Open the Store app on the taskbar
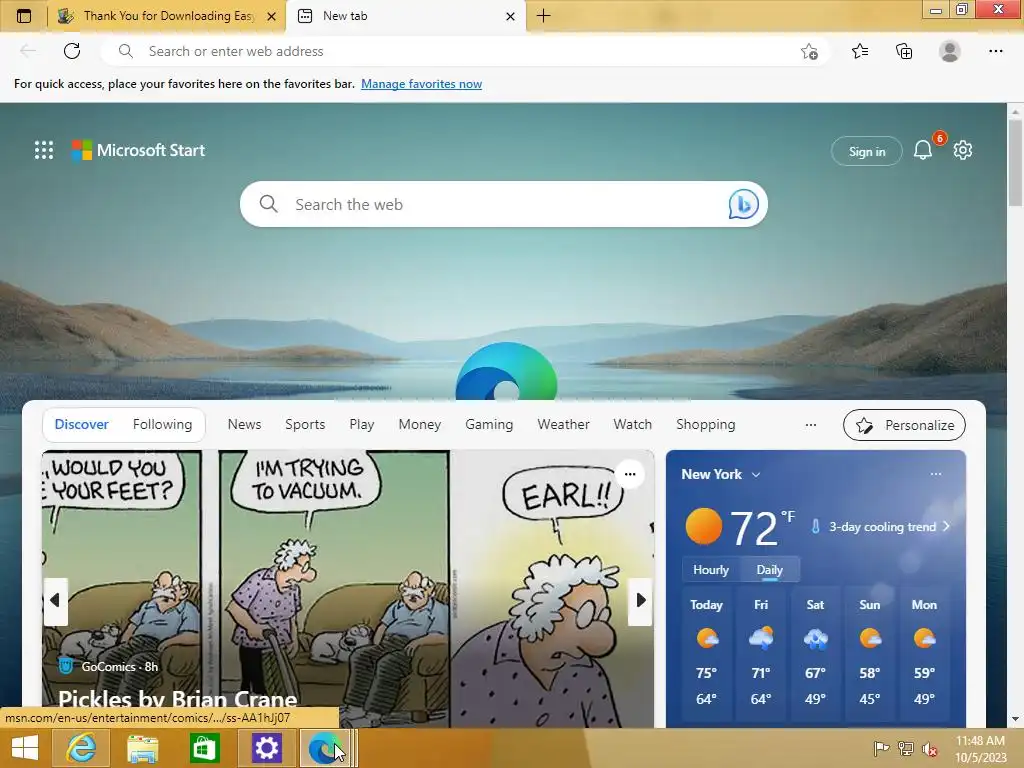The height and width of the screenshot is (768, 1024). click(x=204, y=748)
